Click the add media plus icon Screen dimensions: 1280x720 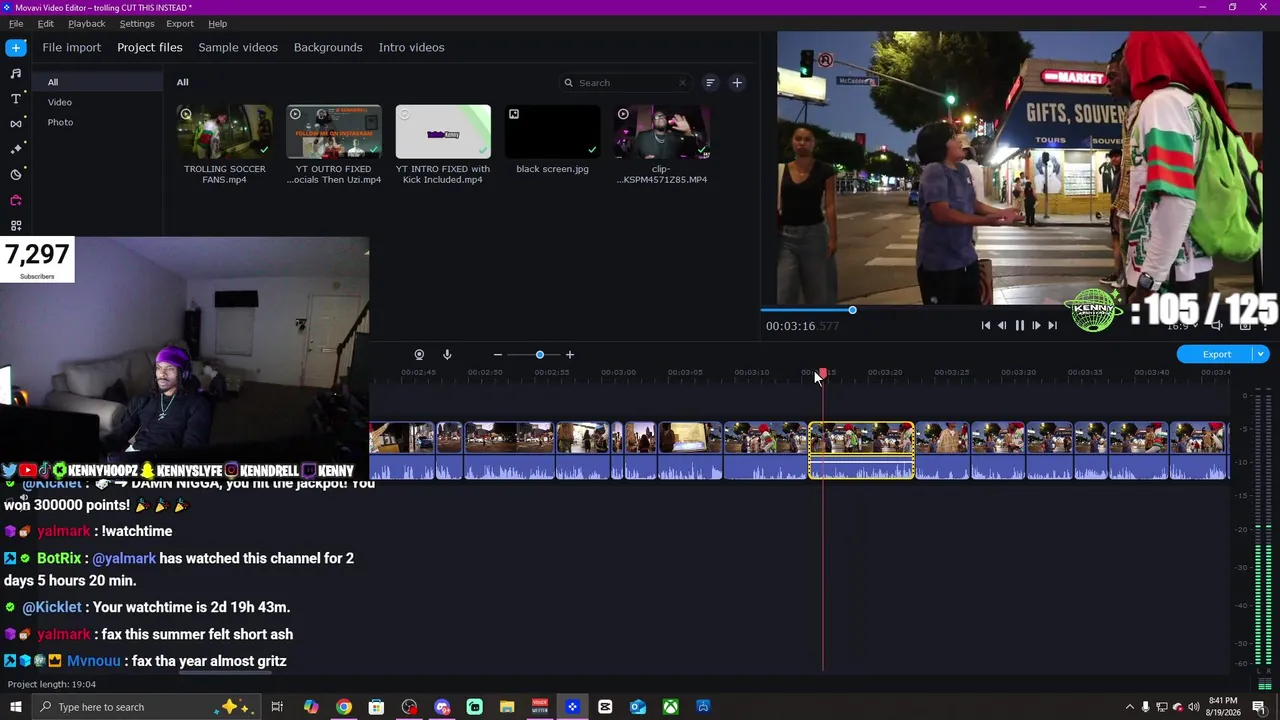click(x=737, y=83)
